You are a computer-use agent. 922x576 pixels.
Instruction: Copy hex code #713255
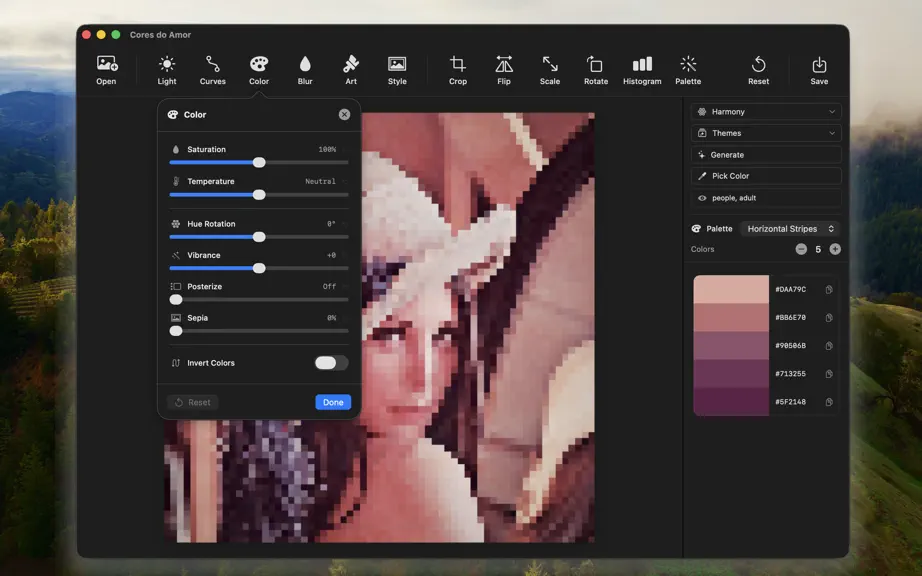[x=829, y=374]
